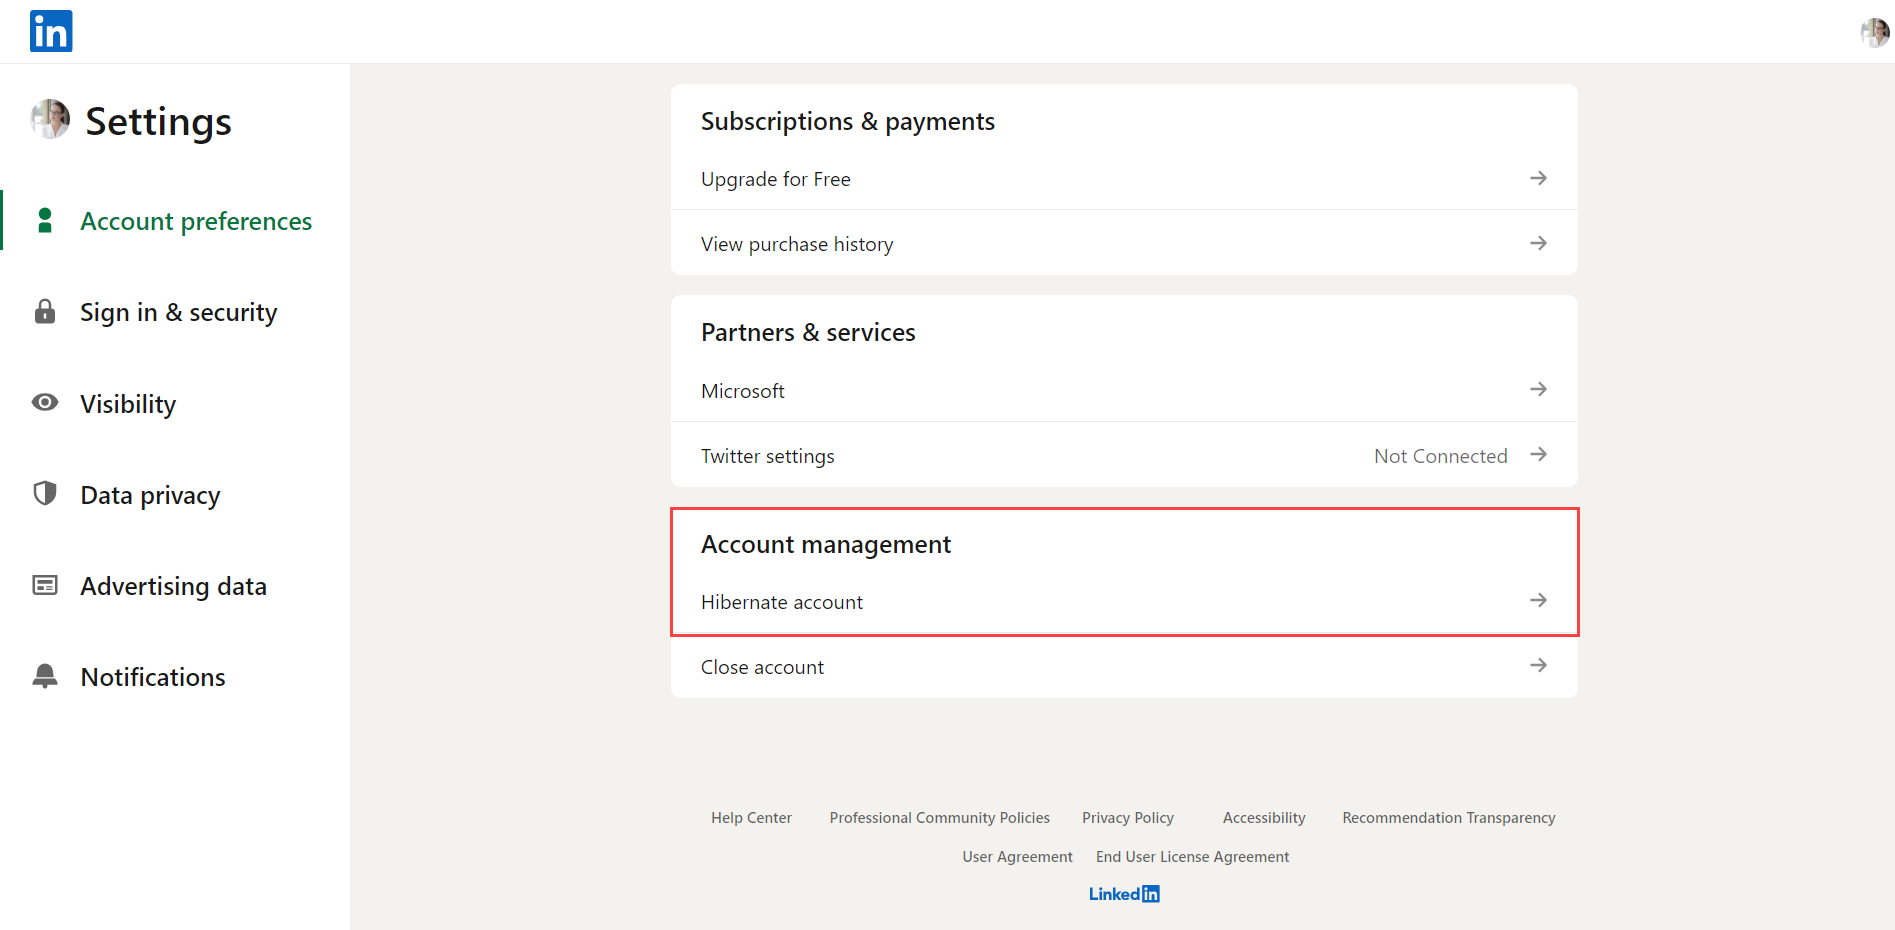The height and width of the screenshot is (930, 1895).
Task: Click the eye icon next to Visibility
Action: coord(44,402)
